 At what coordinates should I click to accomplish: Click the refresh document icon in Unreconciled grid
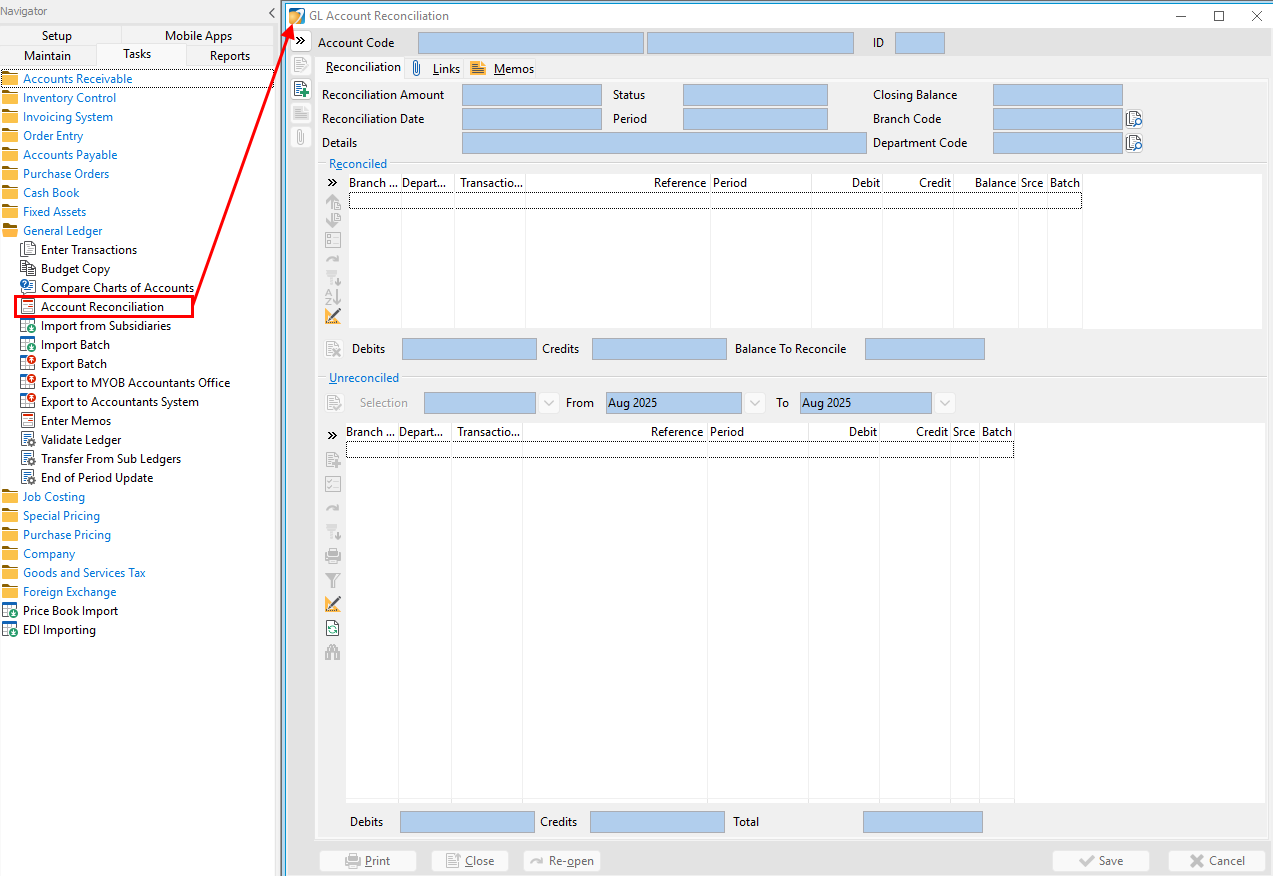333,628
